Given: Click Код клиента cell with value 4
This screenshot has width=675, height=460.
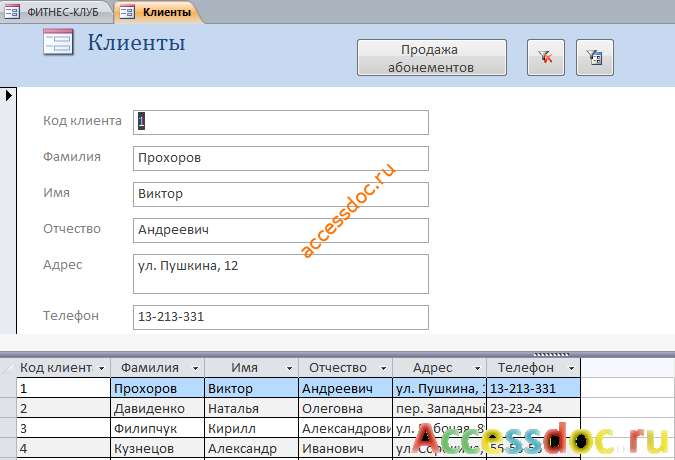Looking at the screenshot, I should click(64, 448).
